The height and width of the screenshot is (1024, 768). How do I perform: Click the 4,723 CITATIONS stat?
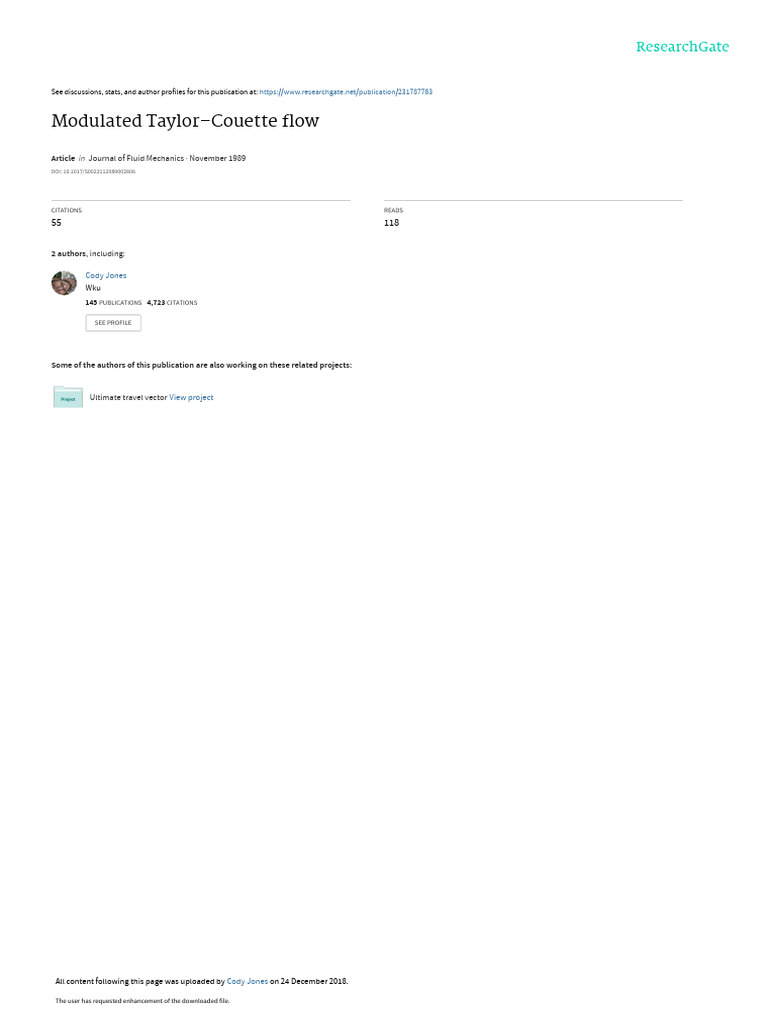point(172,303)
